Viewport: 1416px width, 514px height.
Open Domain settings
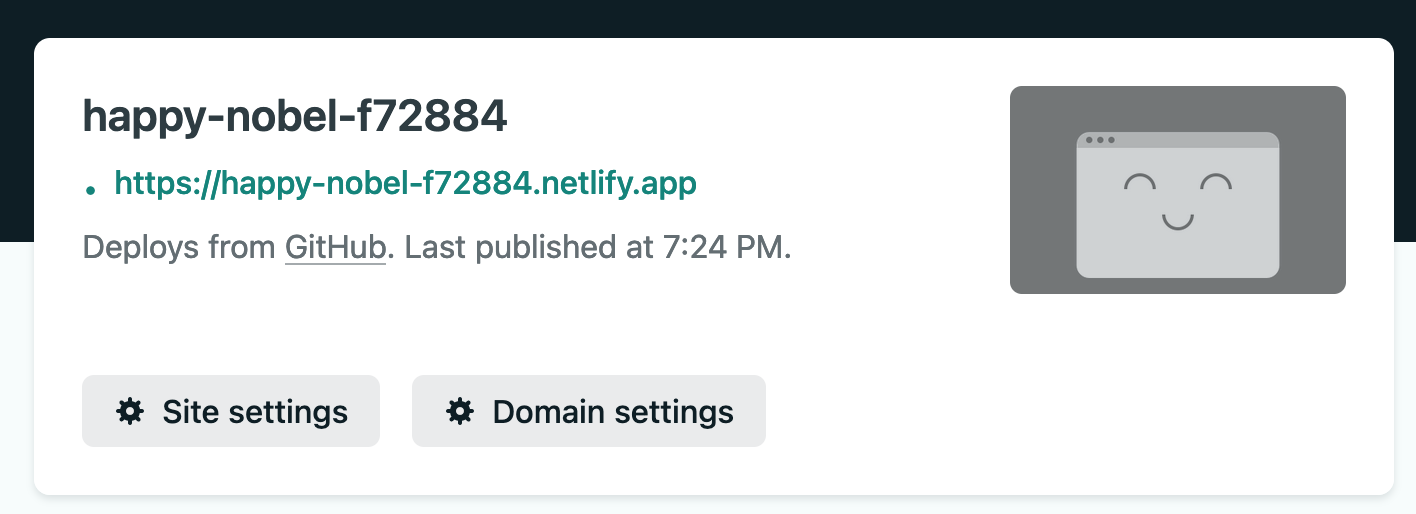(589, 411)
